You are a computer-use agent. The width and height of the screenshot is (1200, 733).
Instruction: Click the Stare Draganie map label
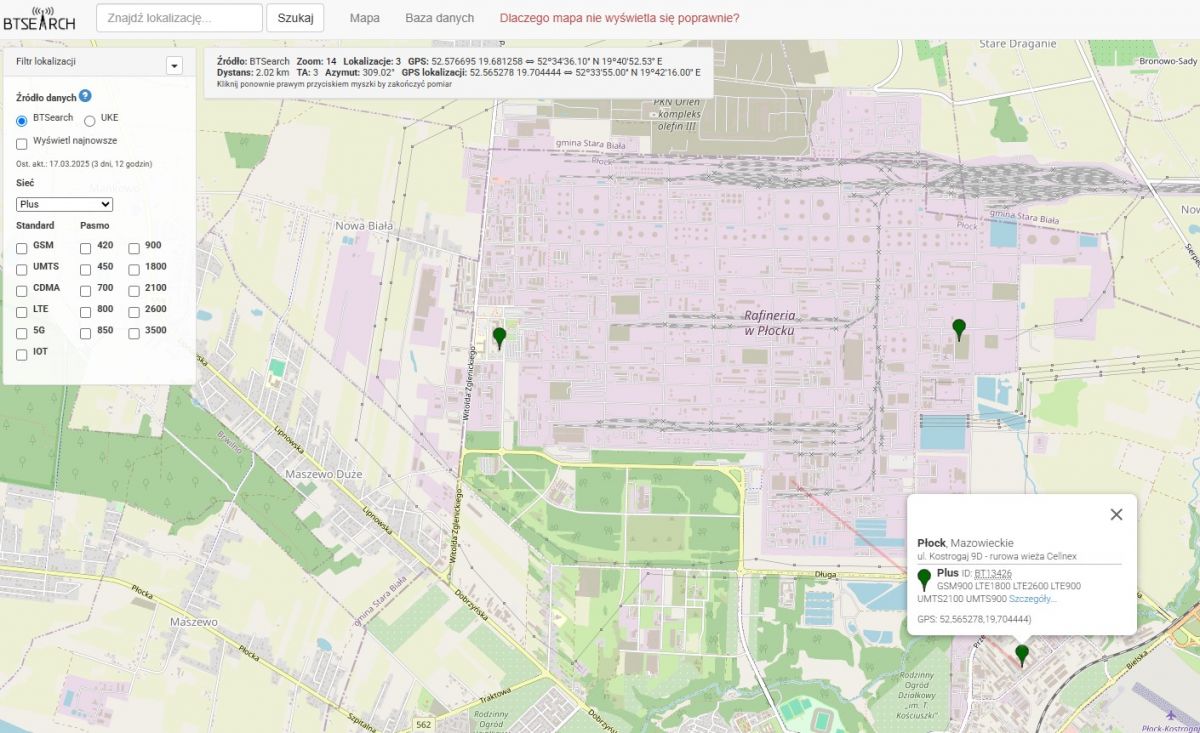coord(1018,43)
